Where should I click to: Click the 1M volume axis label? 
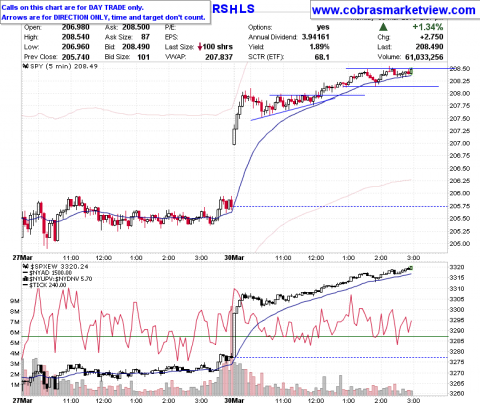[x=15, y=385]
